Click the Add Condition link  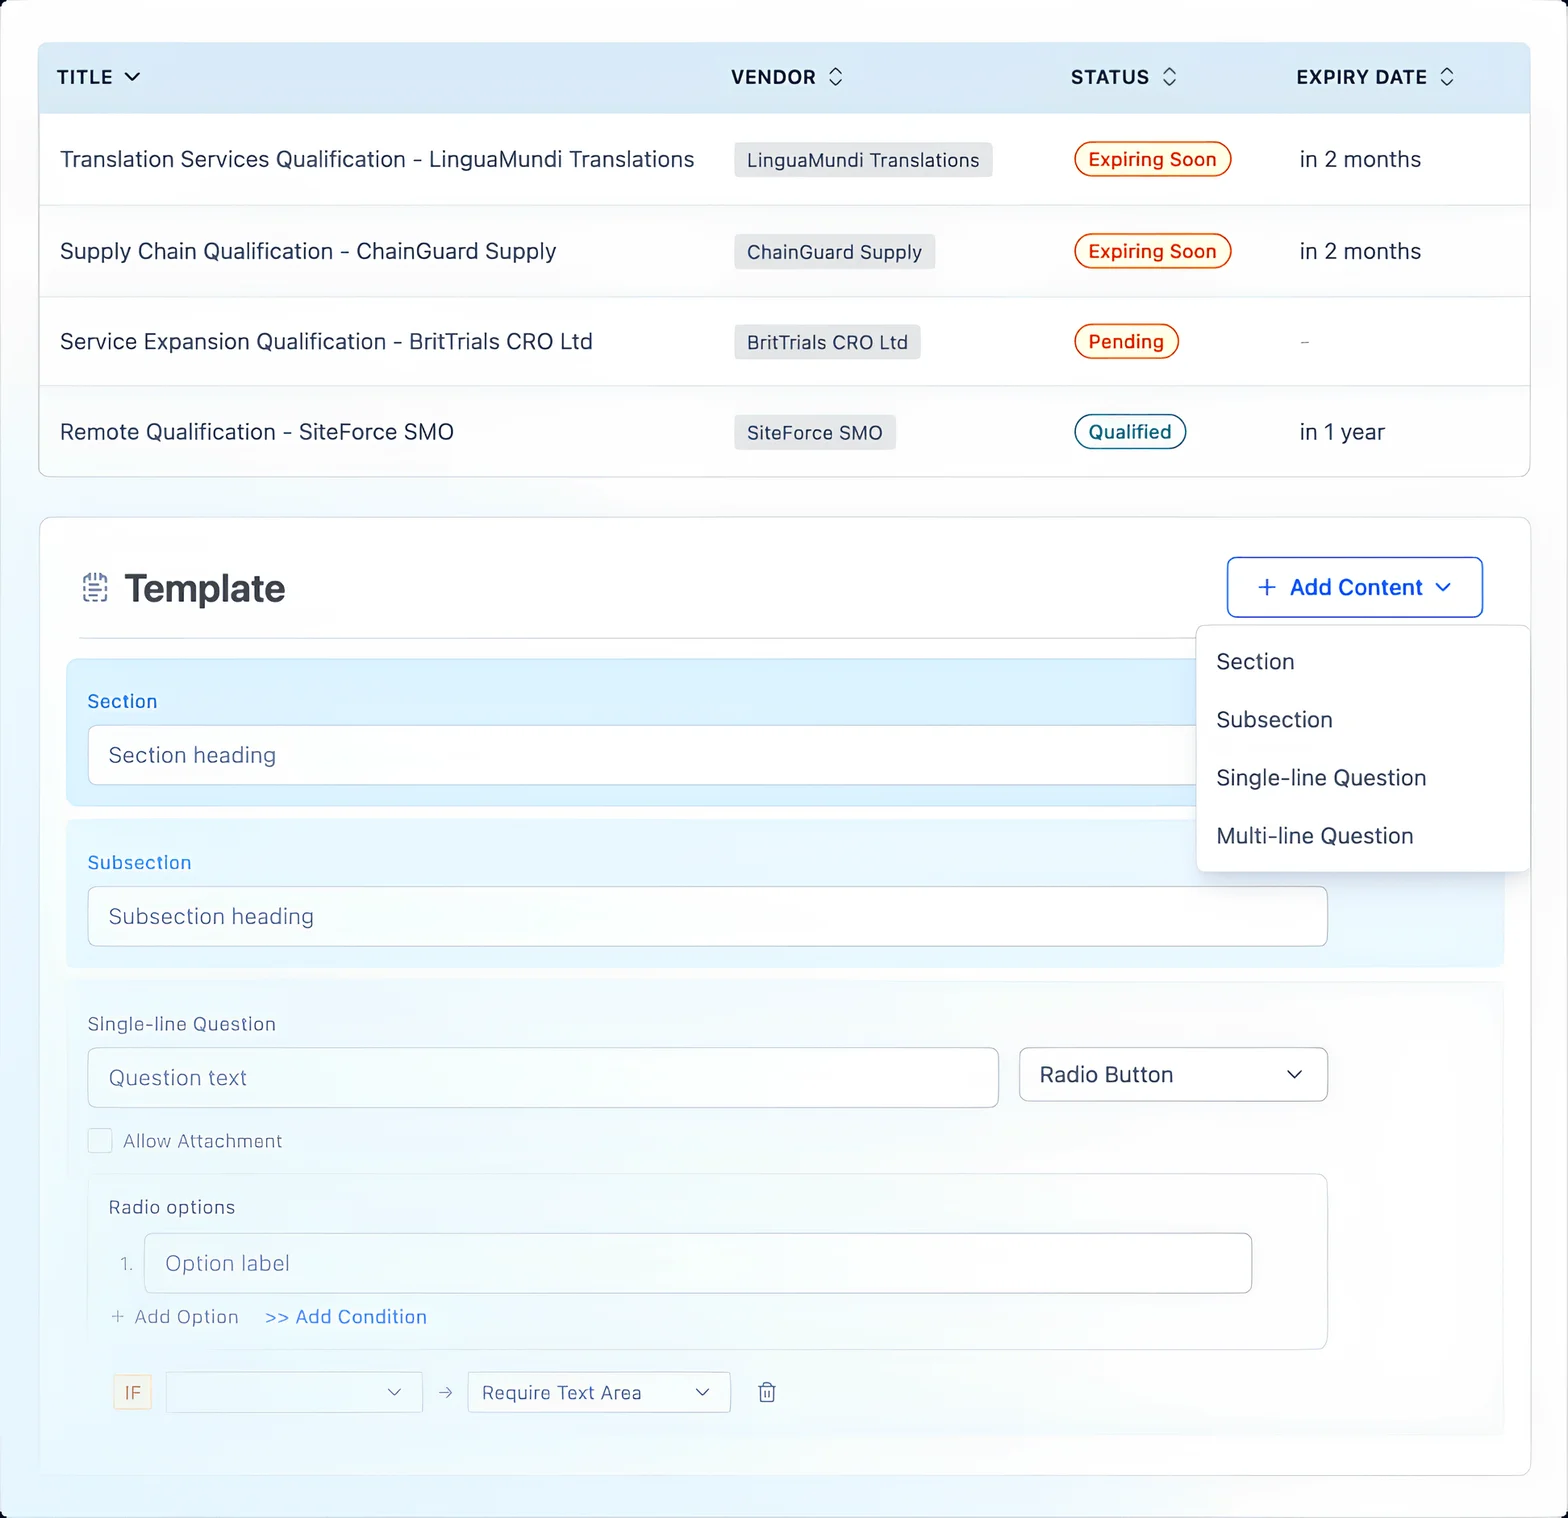click(346, 1317)
